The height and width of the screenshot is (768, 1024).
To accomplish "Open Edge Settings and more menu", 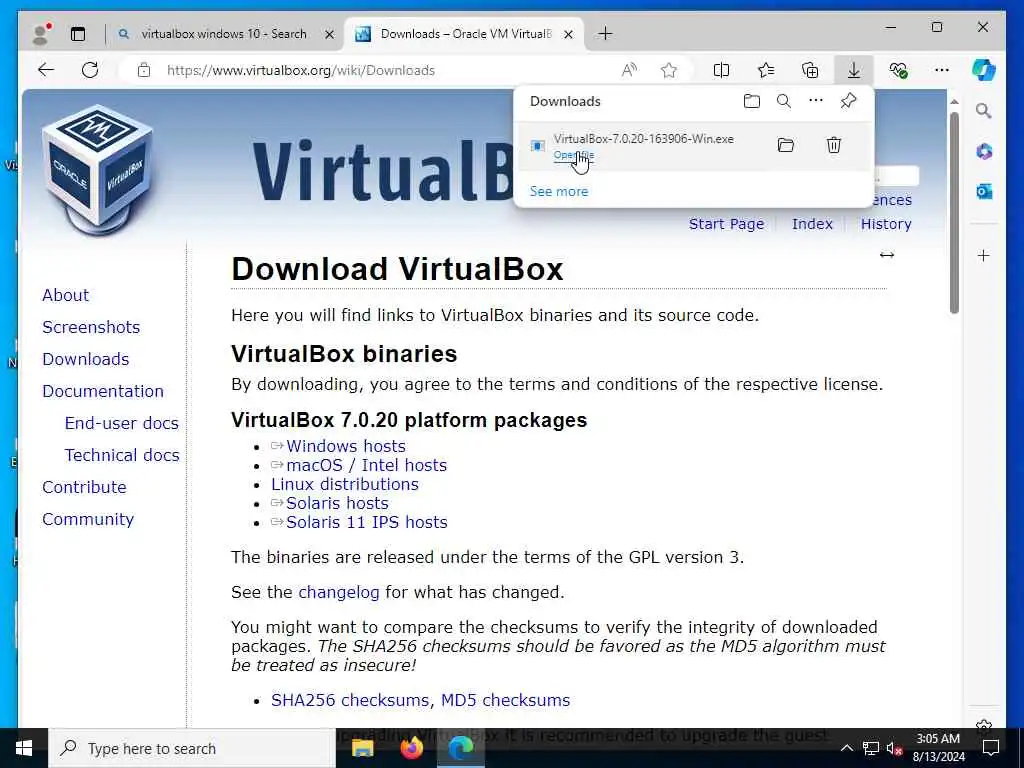I will click(942, 70).
